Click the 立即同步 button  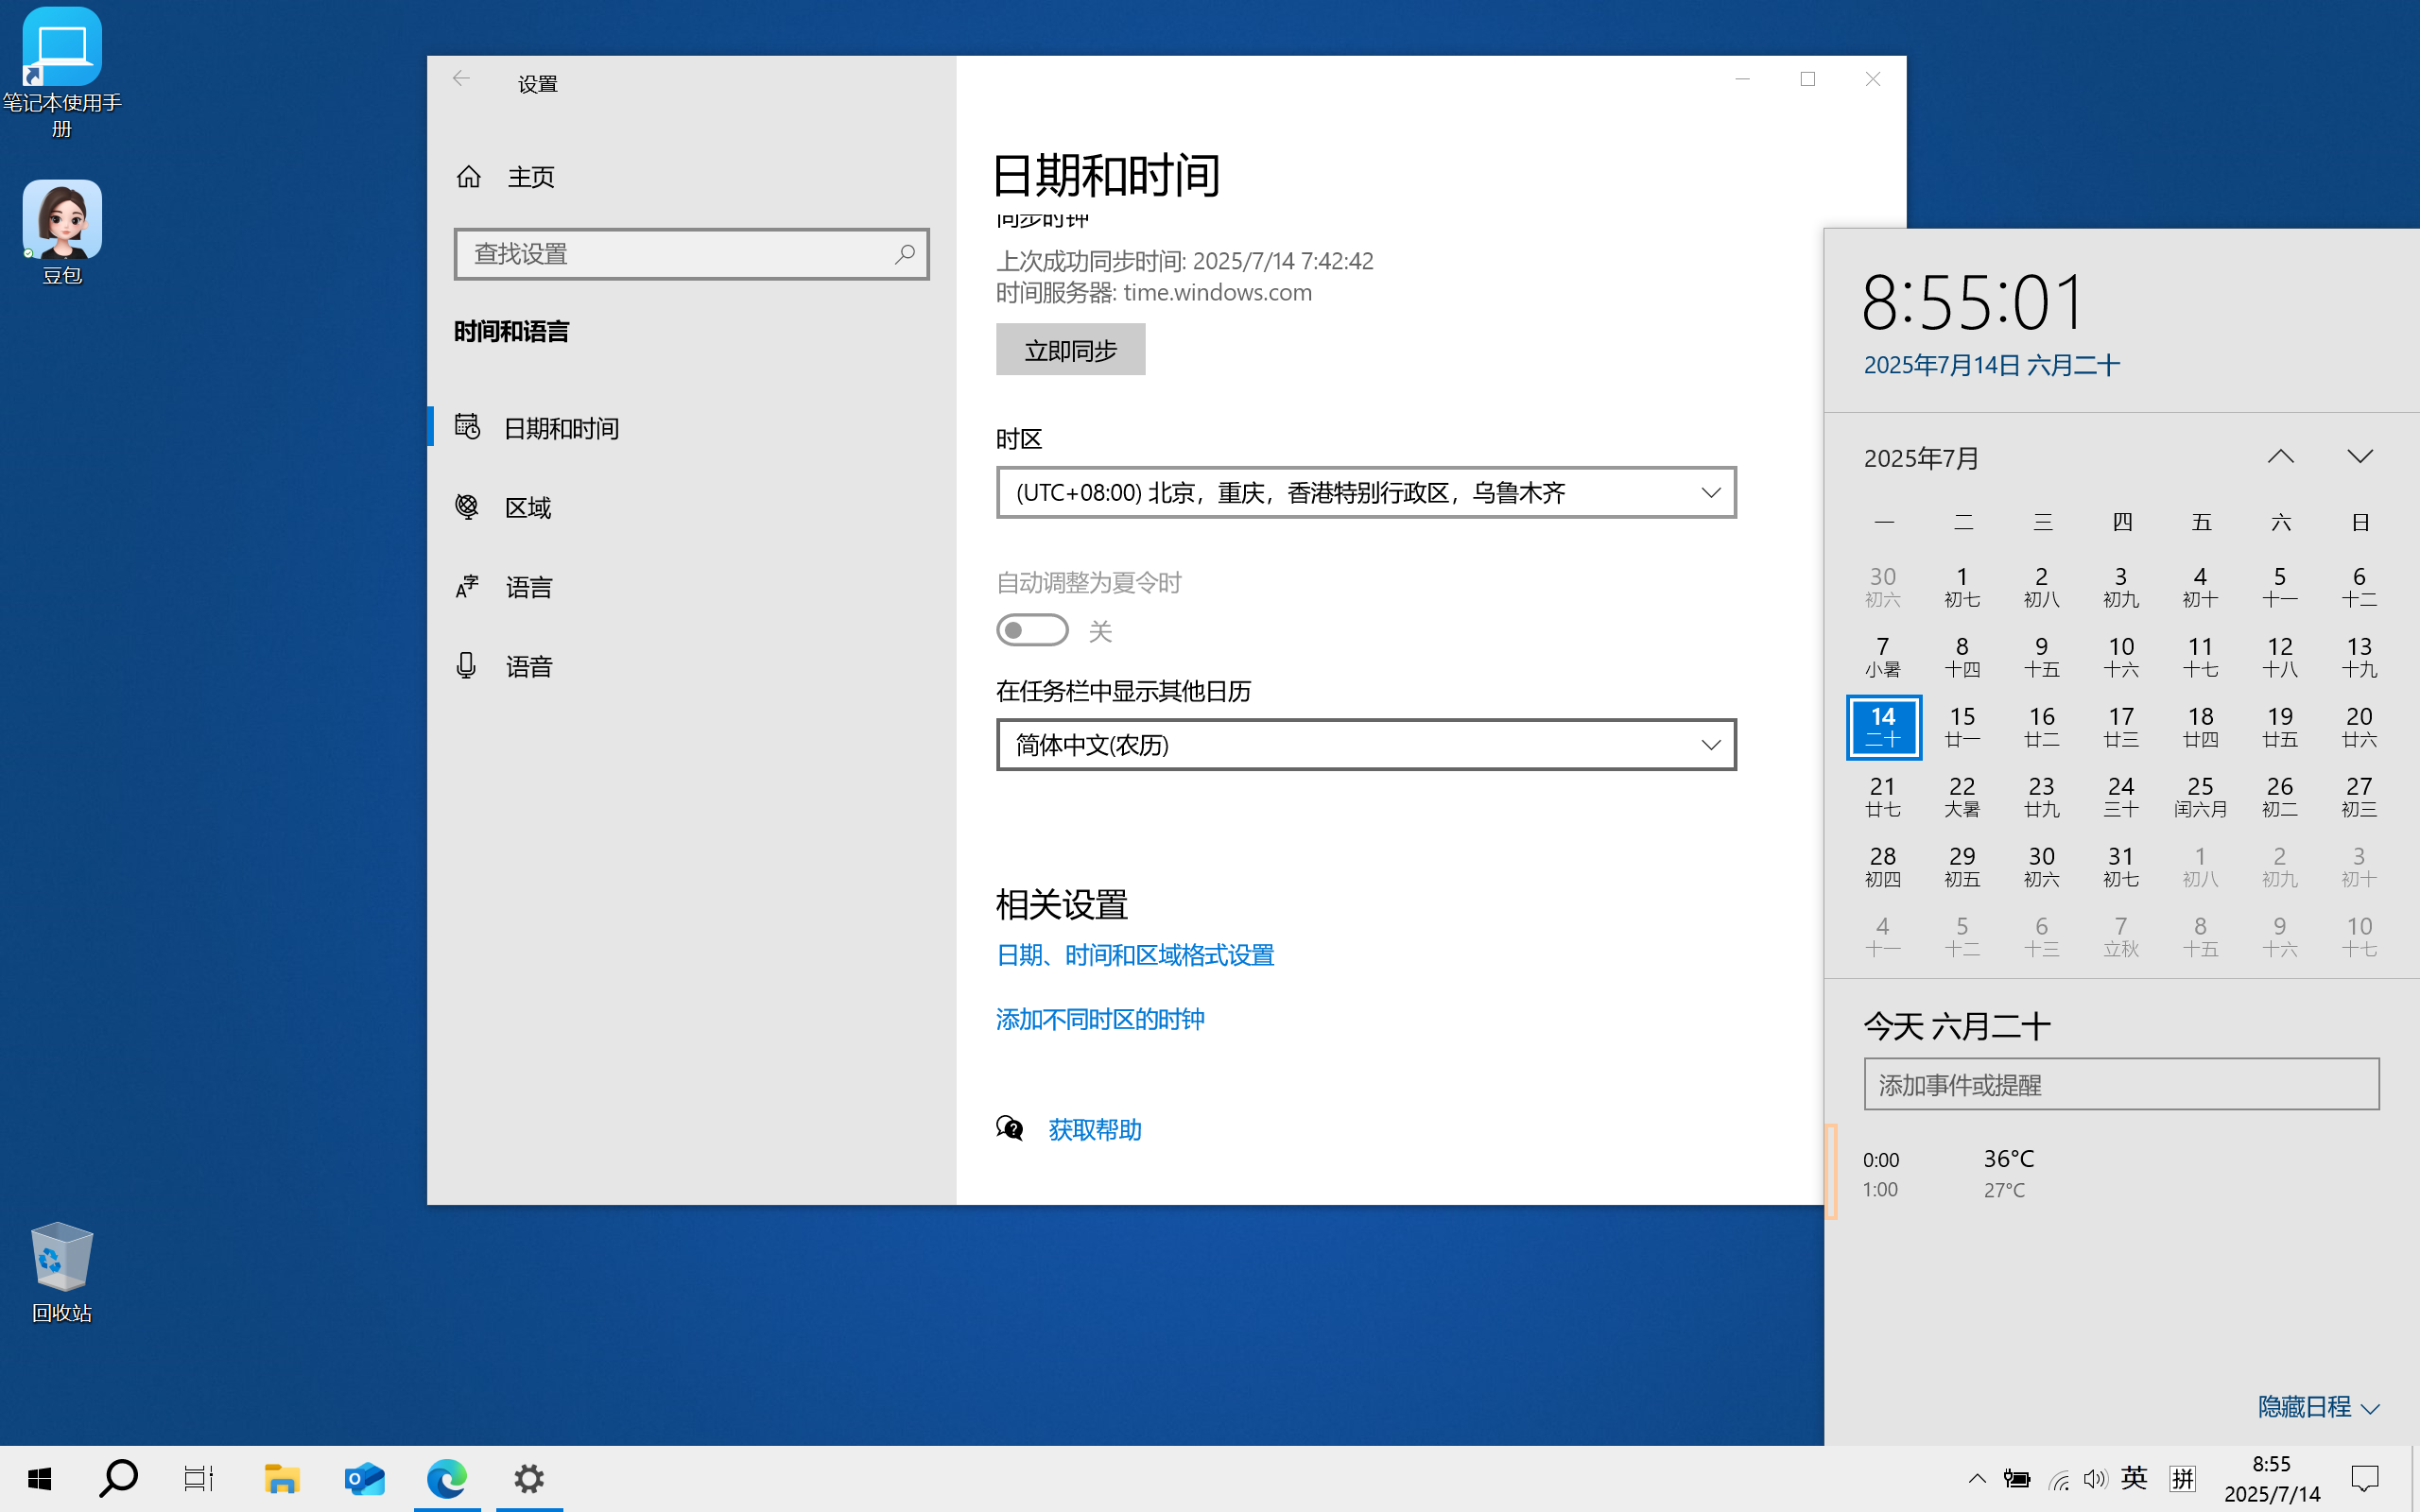1070,349
